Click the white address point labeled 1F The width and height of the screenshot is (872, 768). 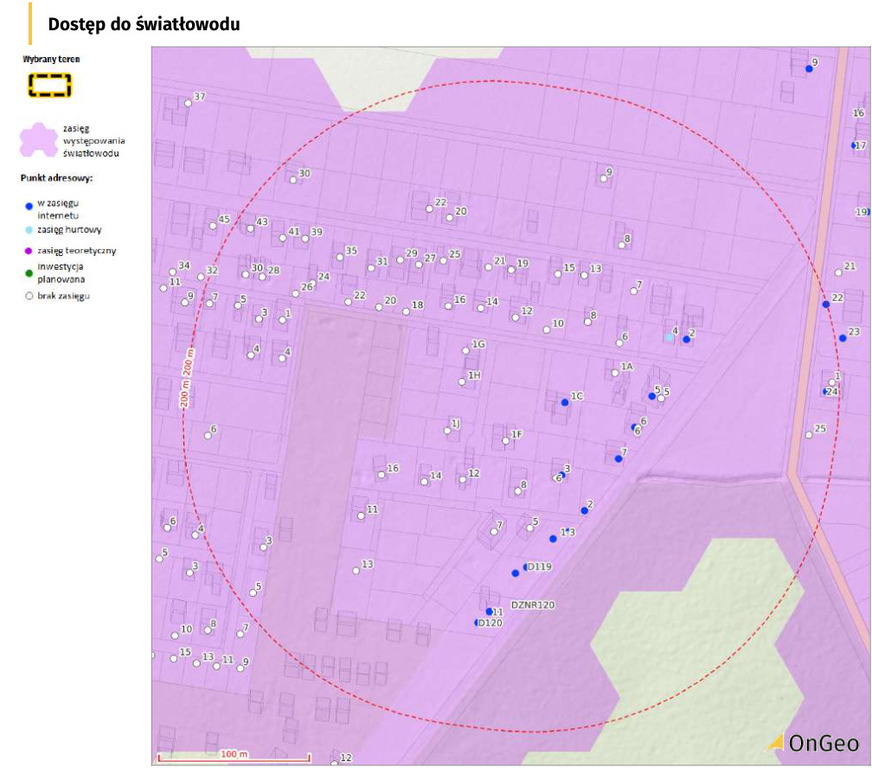click(502, 440)
